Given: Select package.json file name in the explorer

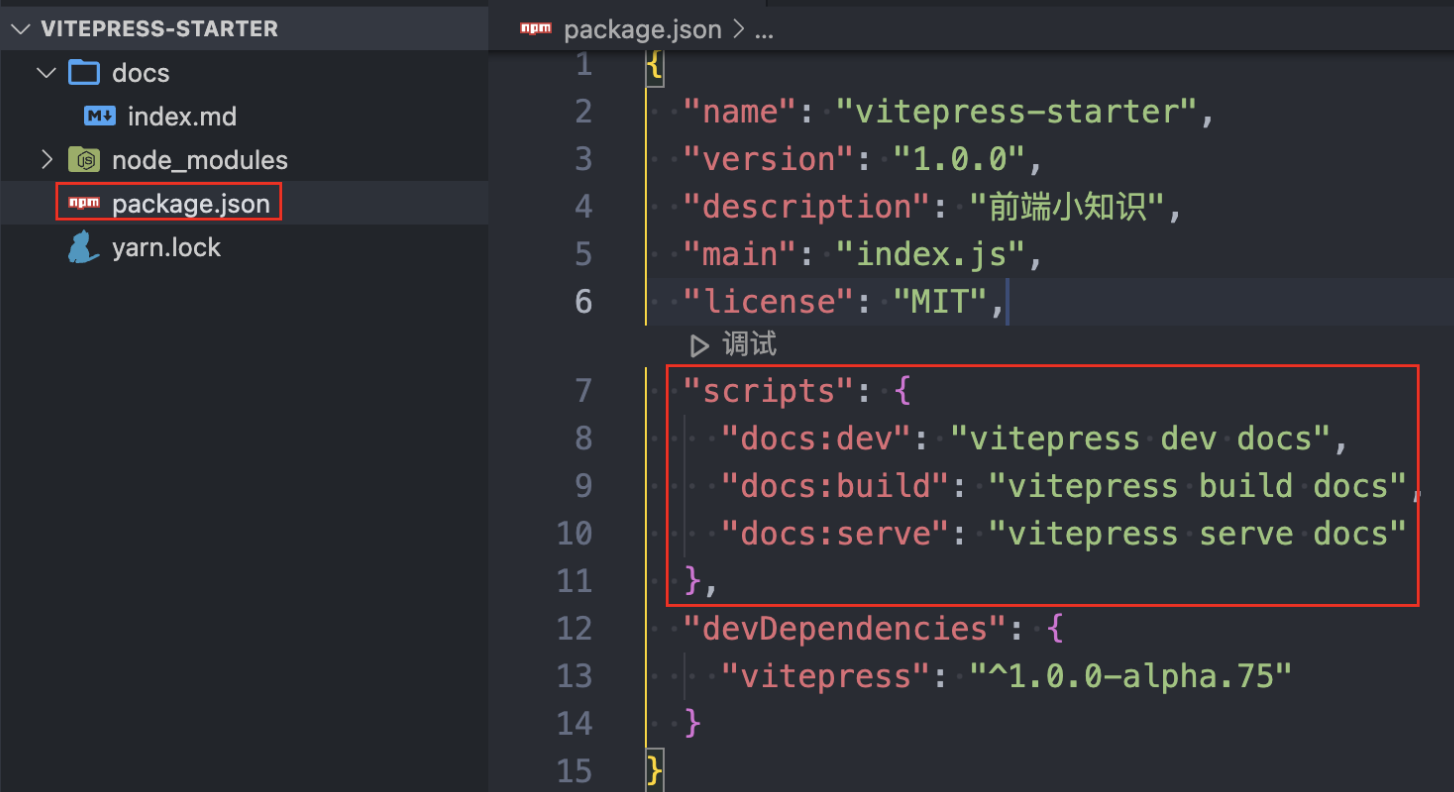Looking at the screenshot, I should coord(191,204).
